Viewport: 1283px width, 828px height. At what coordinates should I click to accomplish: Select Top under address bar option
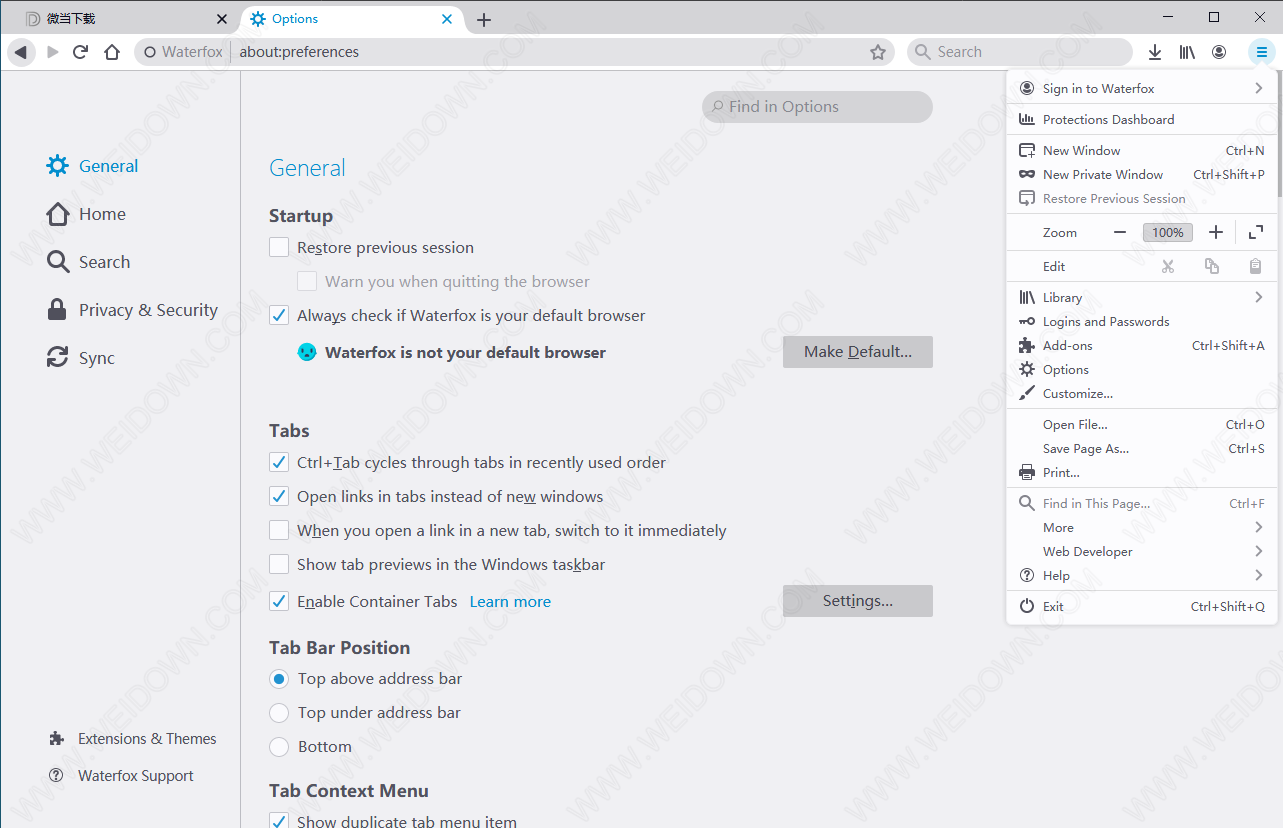pyautogui.click(x=279, y=713)
